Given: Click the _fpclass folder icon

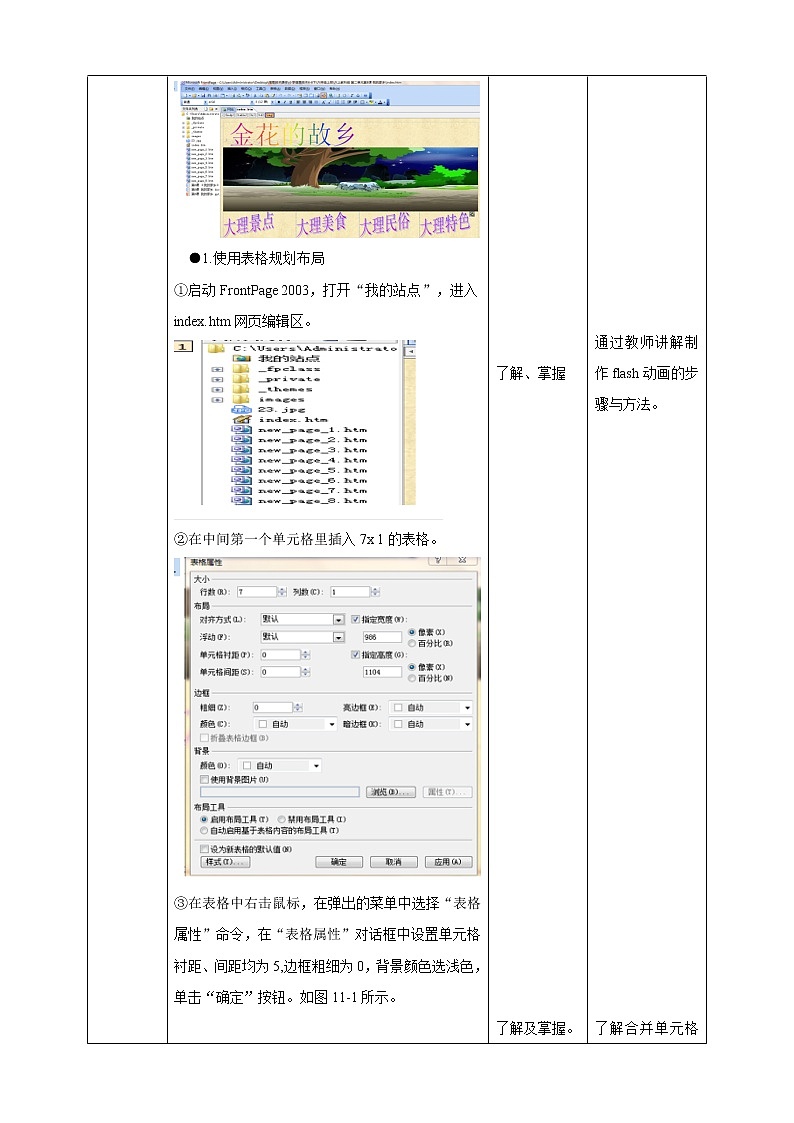Looking at the screenshot, I should [x=243, y=369].
